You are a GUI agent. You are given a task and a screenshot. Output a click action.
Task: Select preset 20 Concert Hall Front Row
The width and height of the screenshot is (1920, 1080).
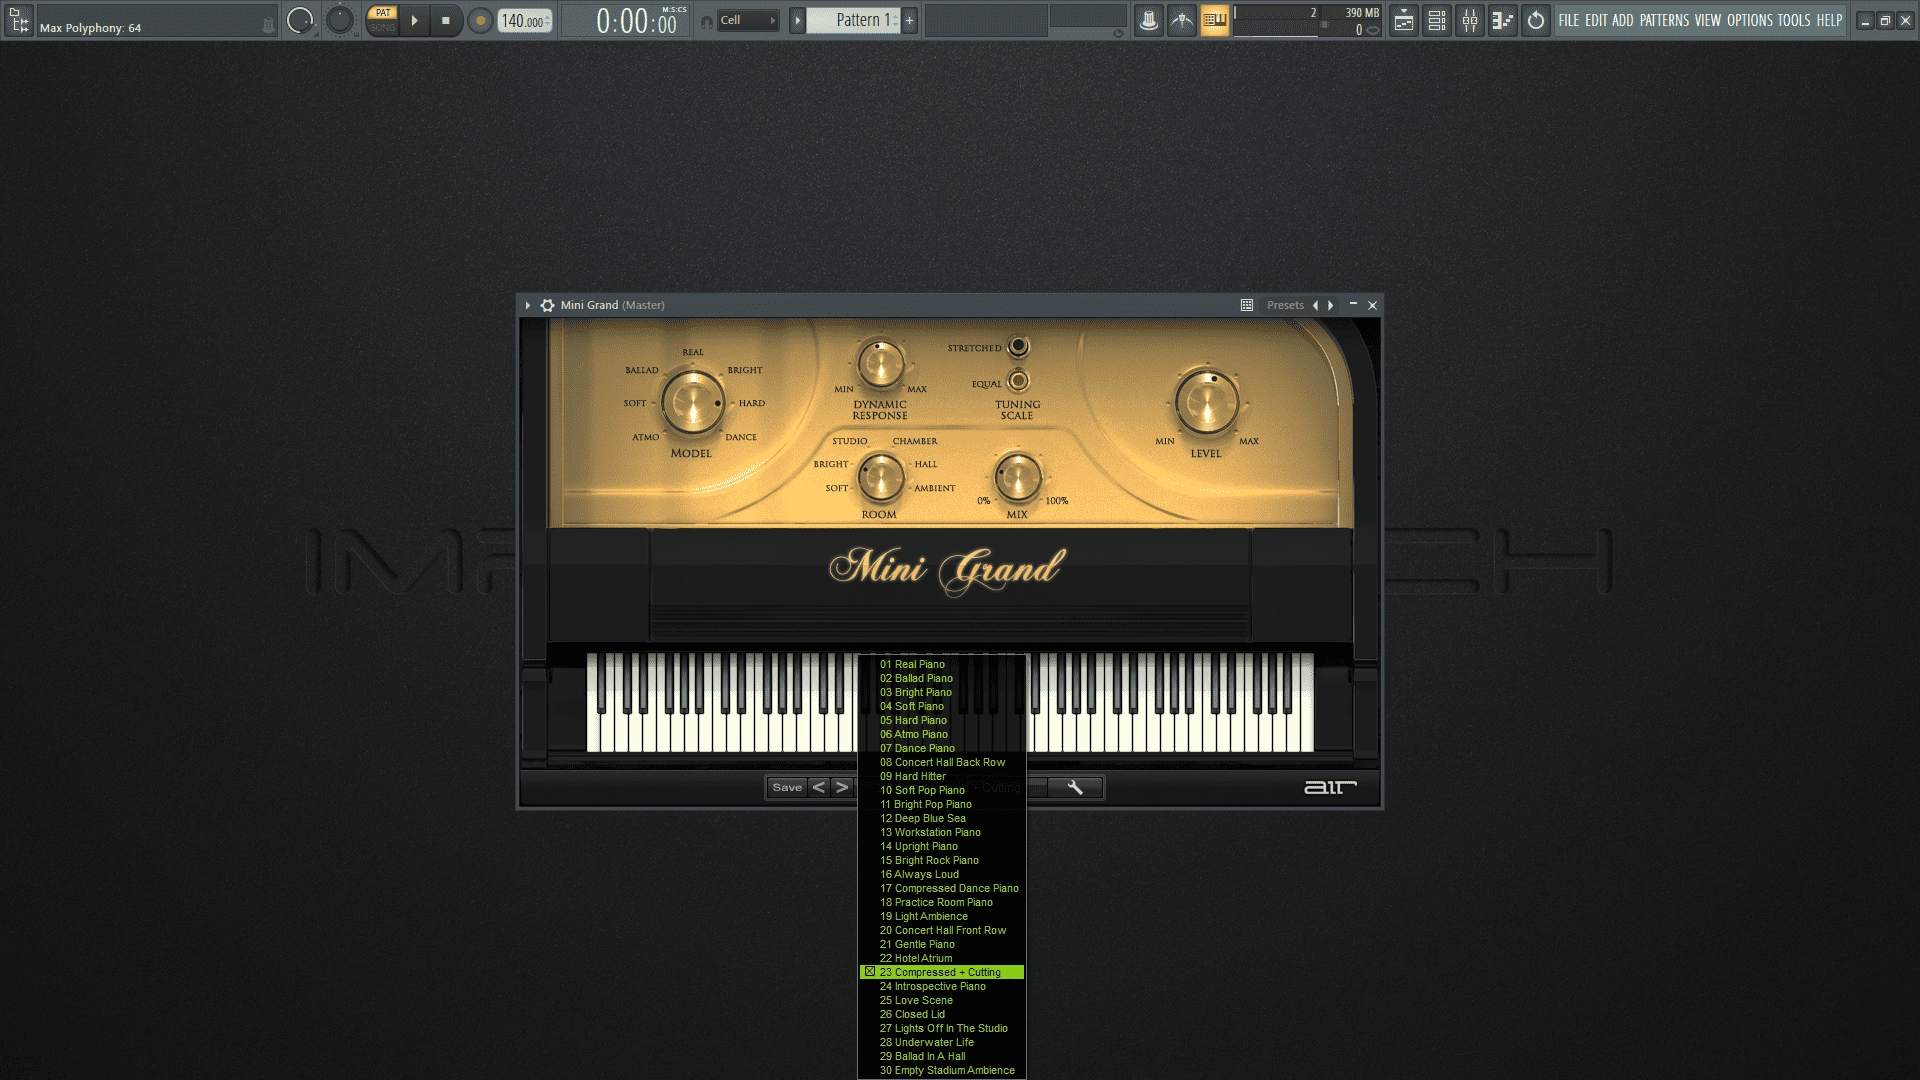(x=942, y=930)
